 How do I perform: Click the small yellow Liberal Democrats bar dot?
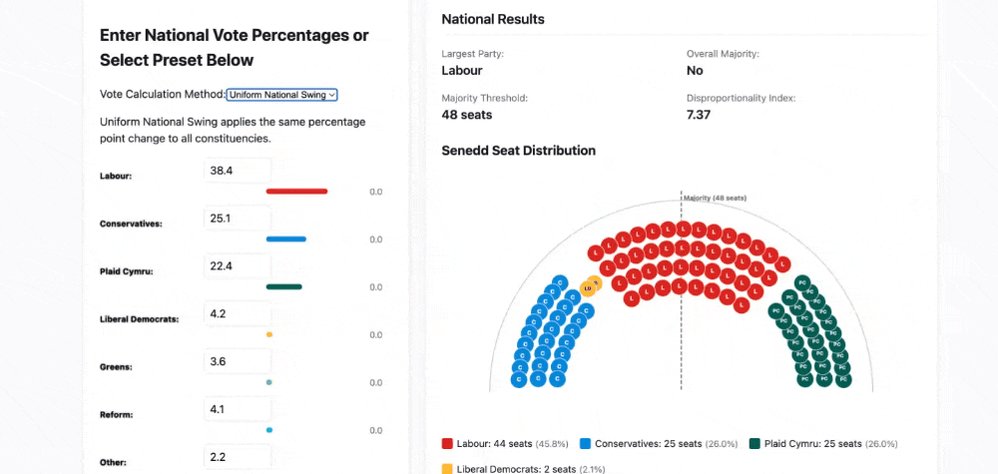[x=269, y=335]
